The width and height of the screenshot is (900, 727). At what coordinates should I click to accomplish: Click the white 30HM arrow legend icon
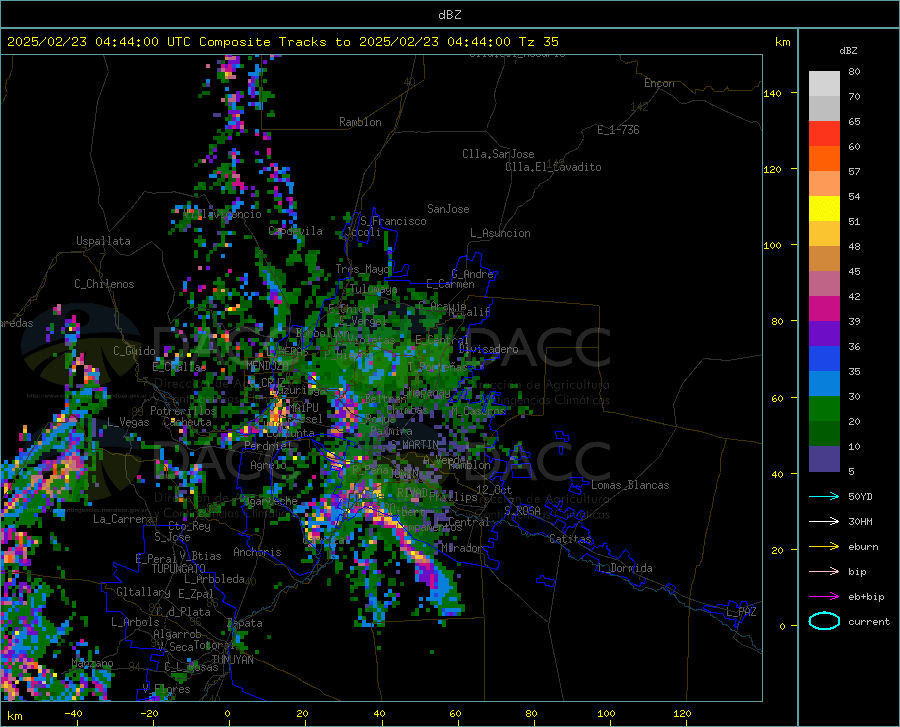pos(824,521)
